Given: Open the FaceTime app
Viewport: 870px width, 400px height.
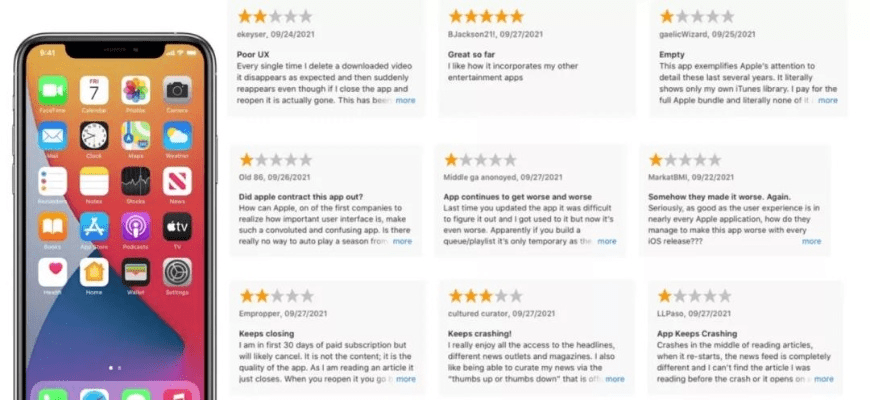Looking at the screenshot, I should click(x=52, y=90).
